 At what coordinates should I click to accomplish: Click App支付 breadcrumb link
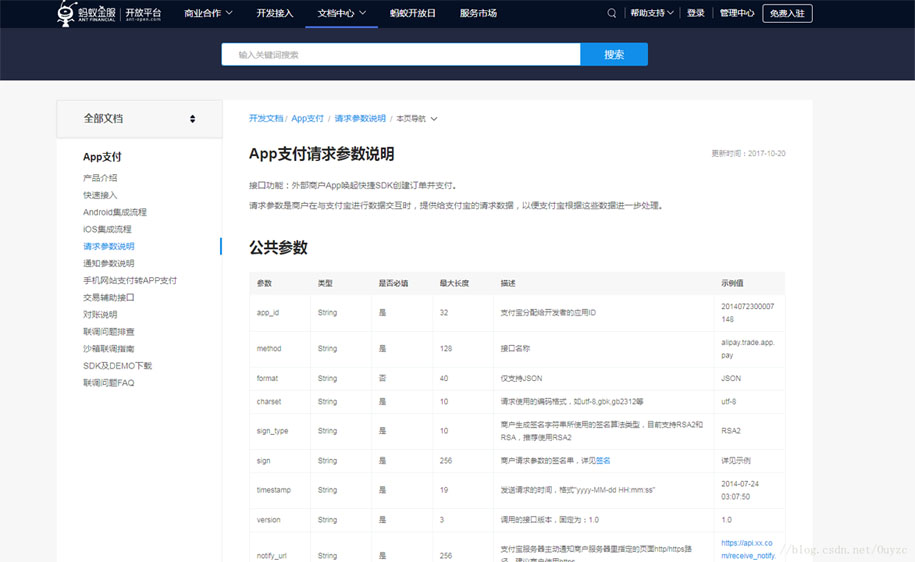pos(307,119)
